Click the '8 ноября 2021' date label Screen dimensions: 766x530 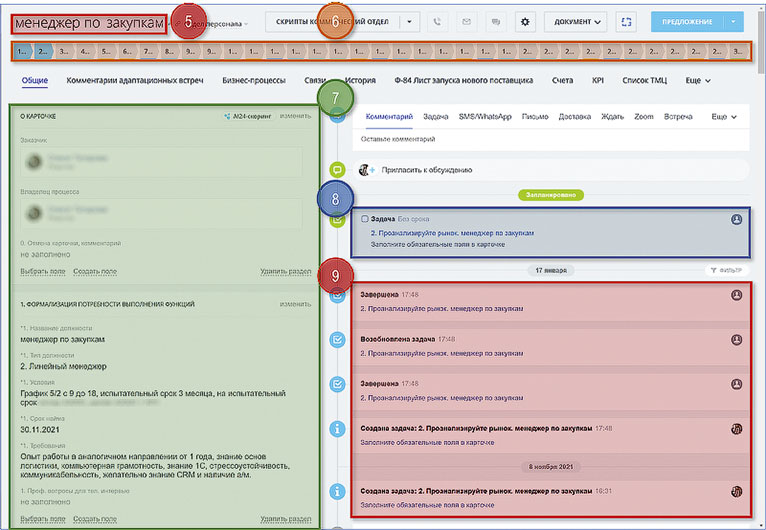pos(551,466)
